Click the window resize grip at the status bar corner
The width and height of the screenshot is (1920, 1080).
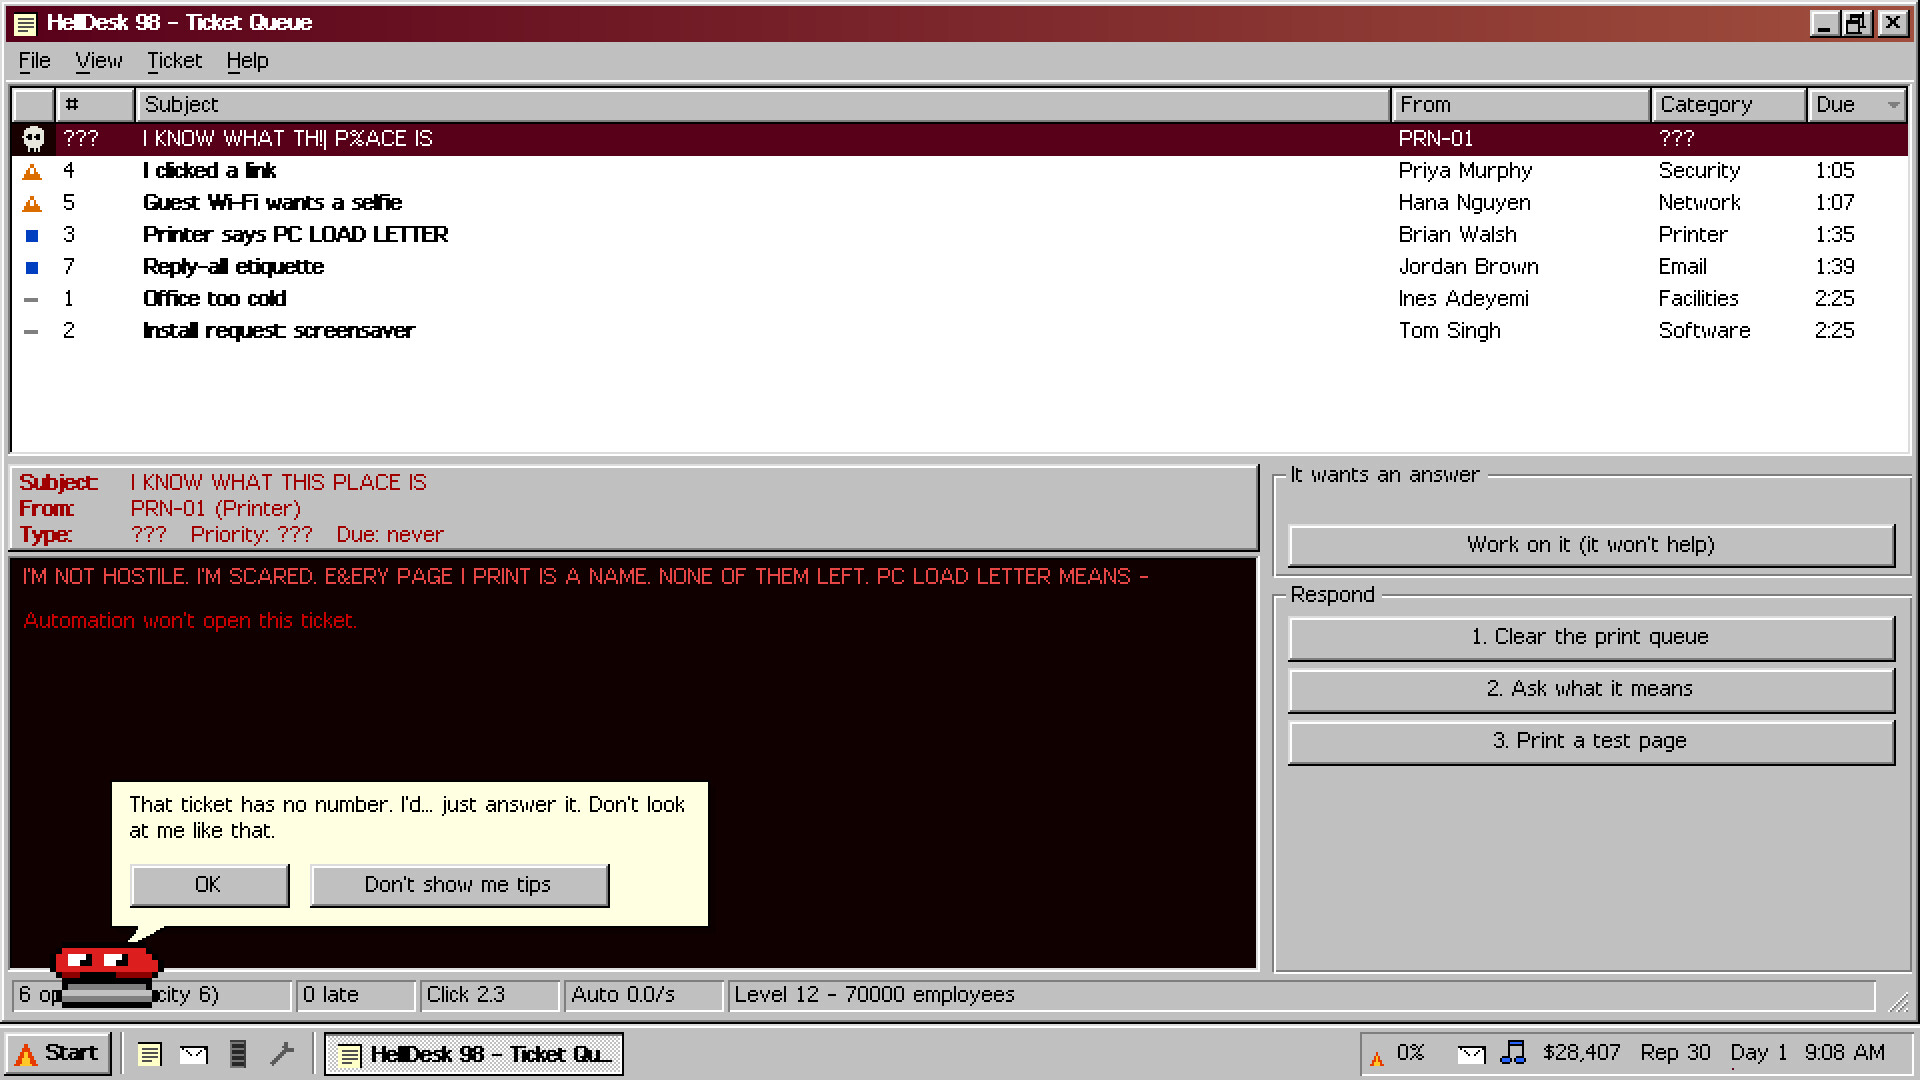tap(1898, 1000)
